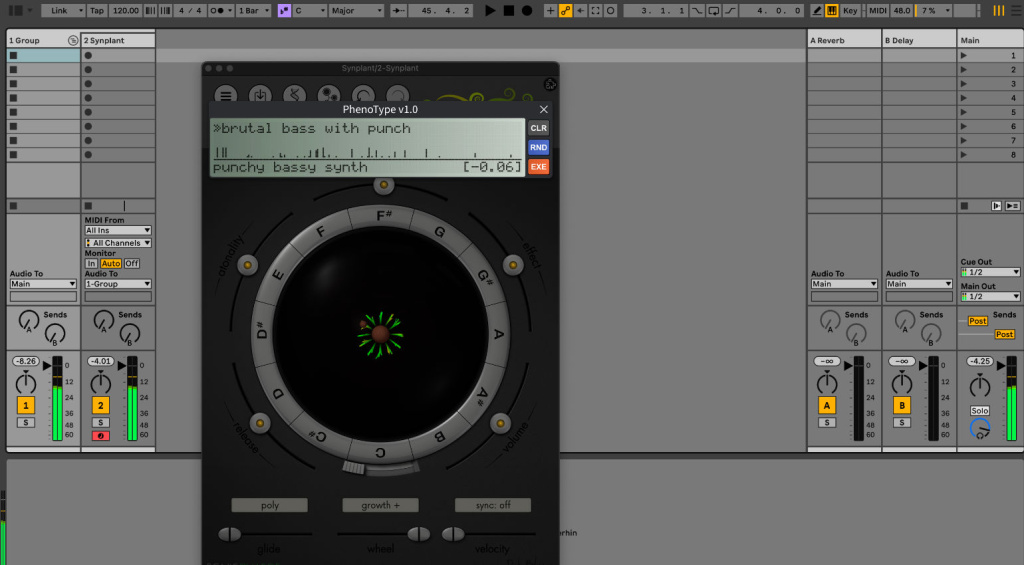Click the blue RND button
The height and width of the screenshot is (565, 1024).
539,148
